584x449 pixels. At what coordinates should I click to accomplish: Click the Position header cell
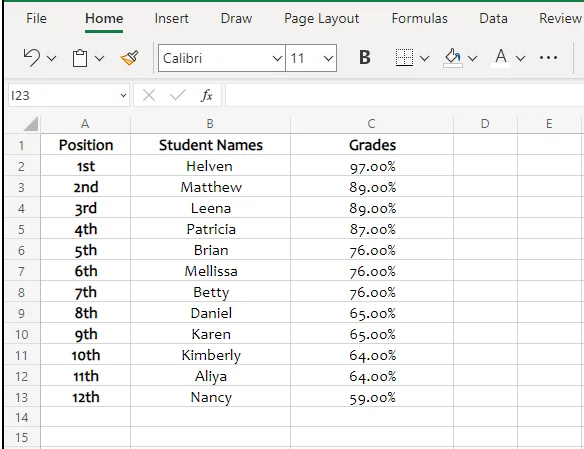coord(86,145)
